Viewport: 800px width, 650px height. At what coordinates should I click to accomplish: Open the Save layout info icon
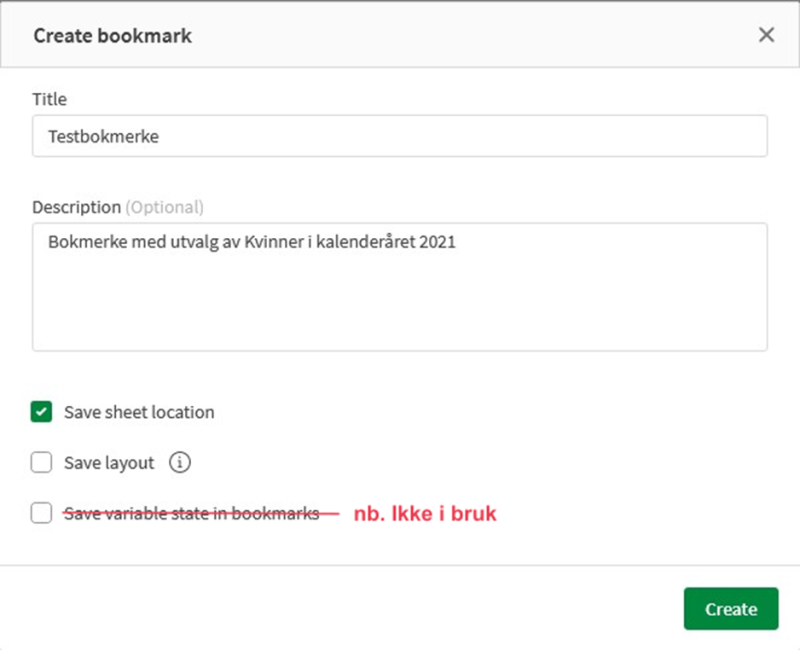pyautogui.click(x=180, y=462)
